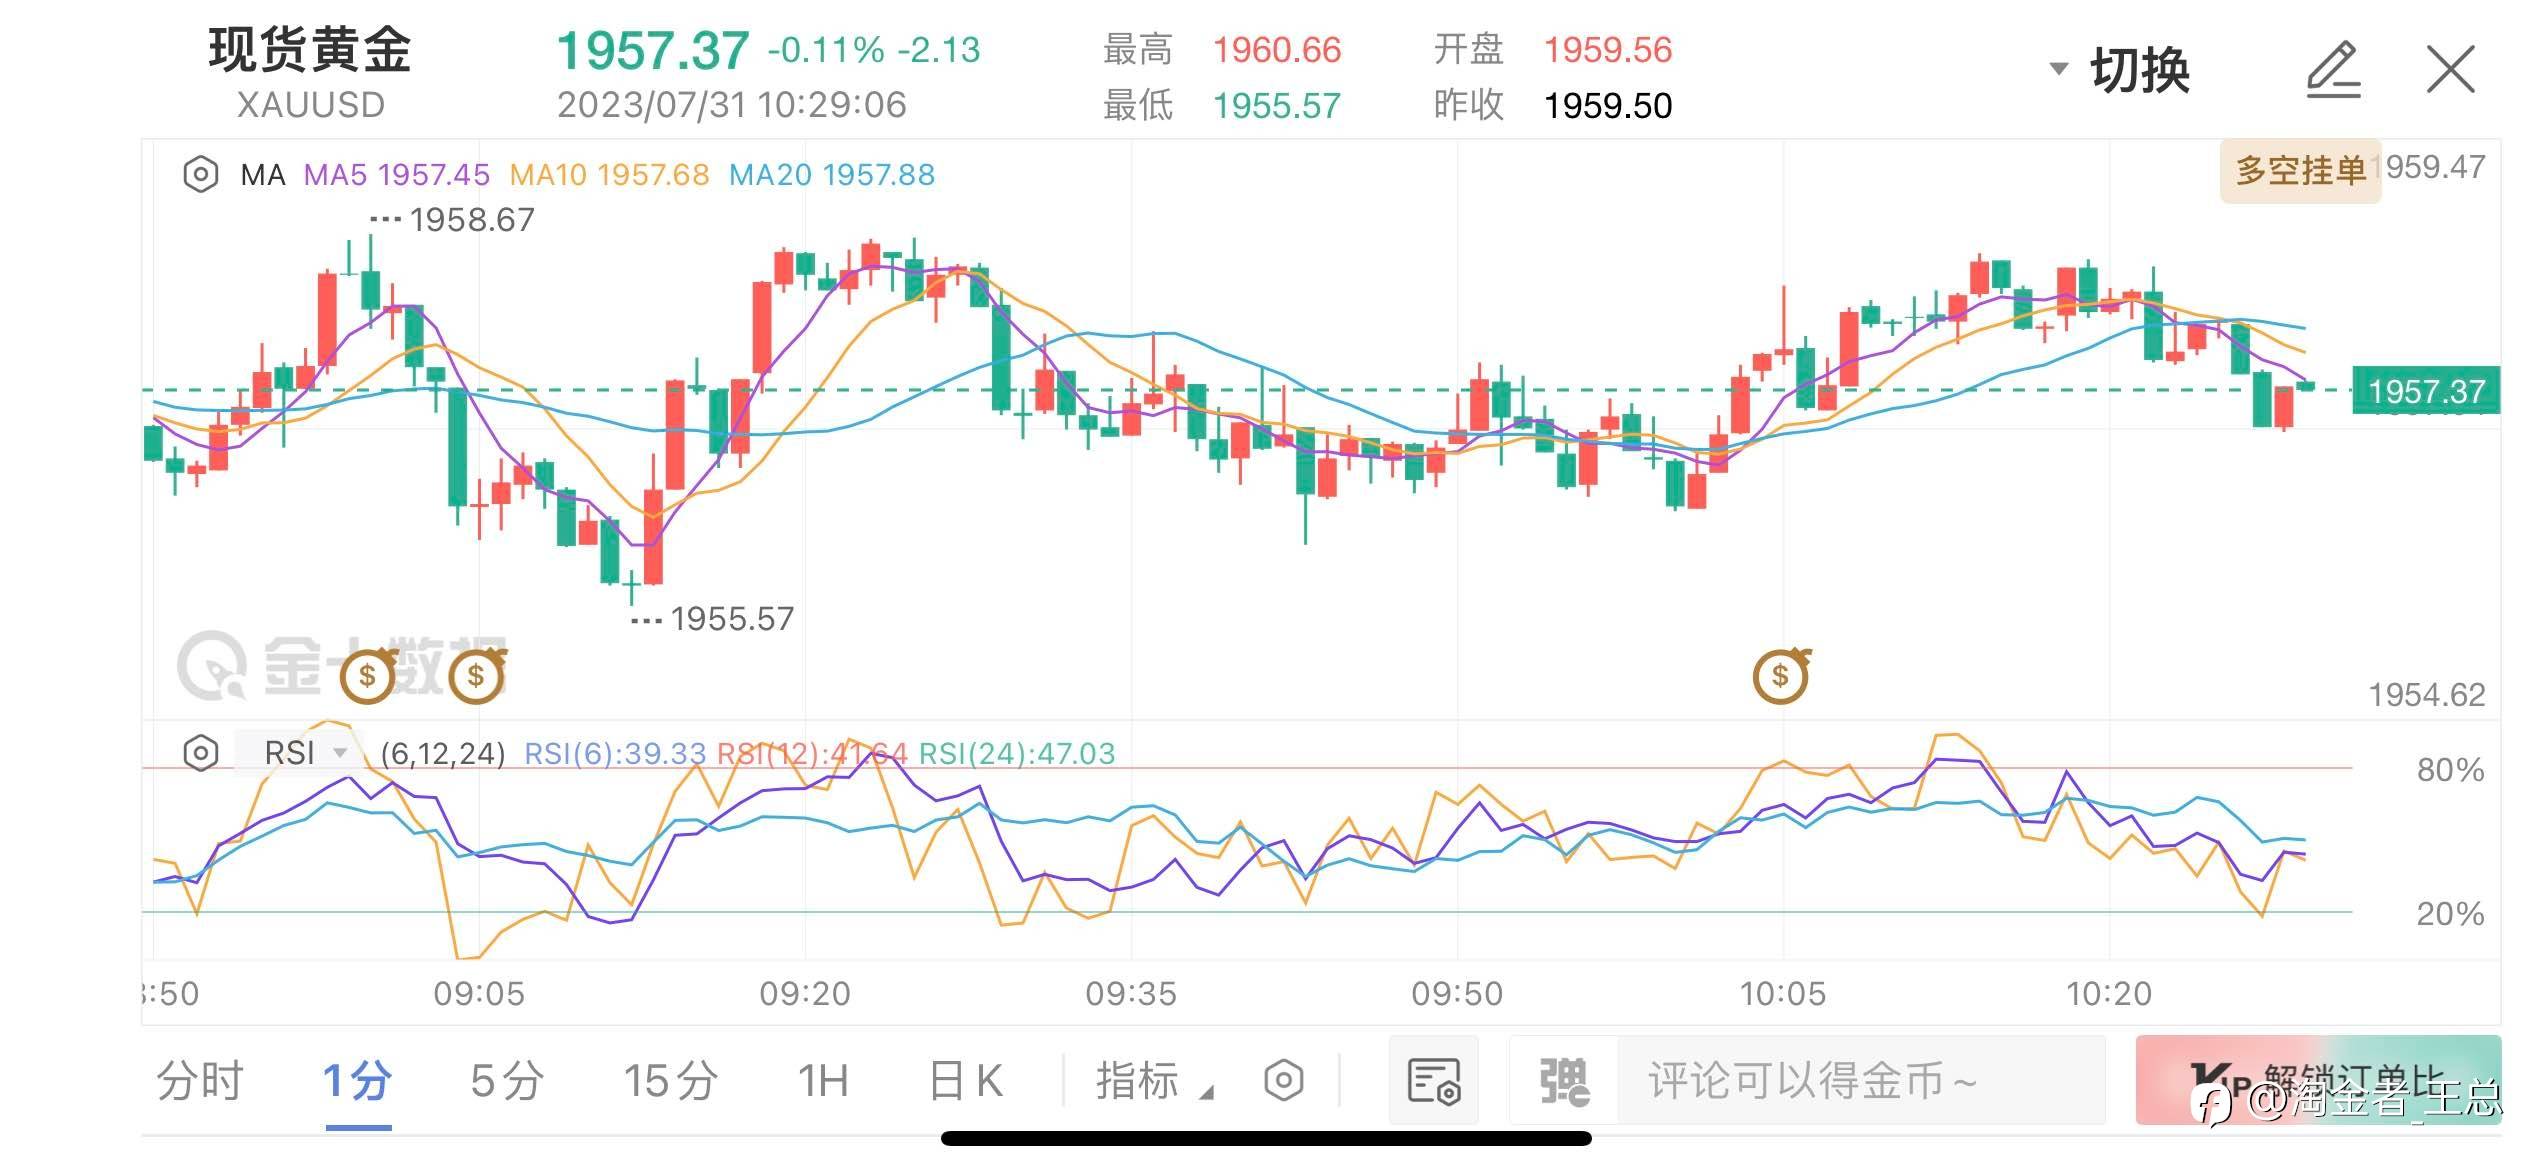Tap the pencil edit icon
Screen dimensions: 2532x1170
coord(2333,70)
